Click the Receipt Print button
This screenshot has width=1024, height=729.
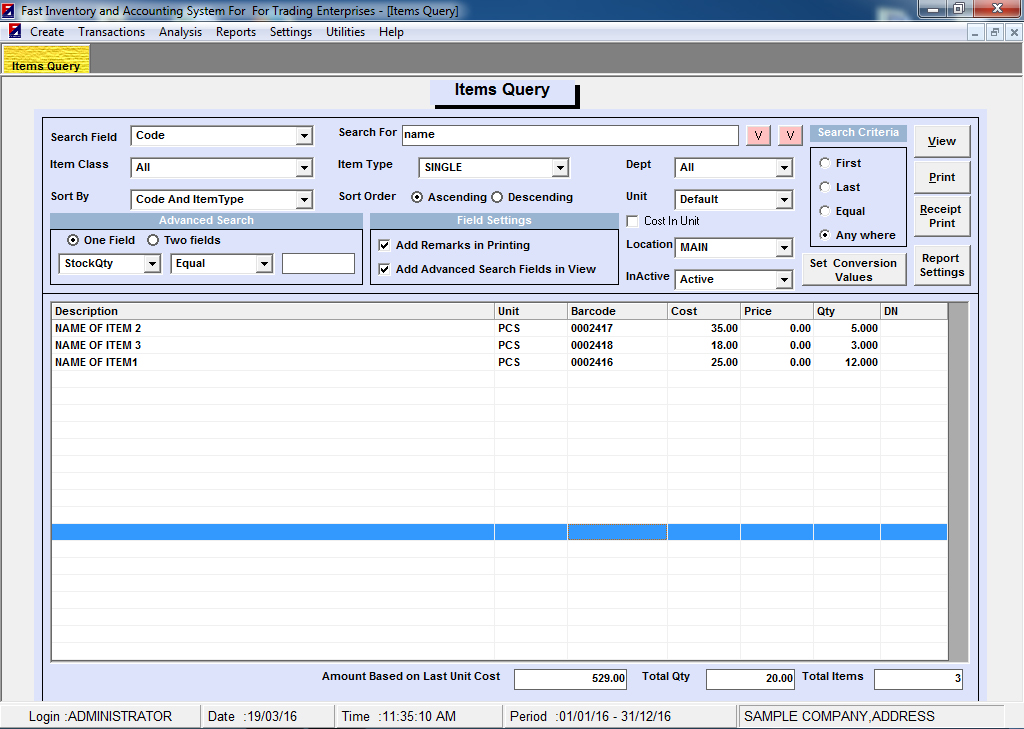(x=941, y=216)
